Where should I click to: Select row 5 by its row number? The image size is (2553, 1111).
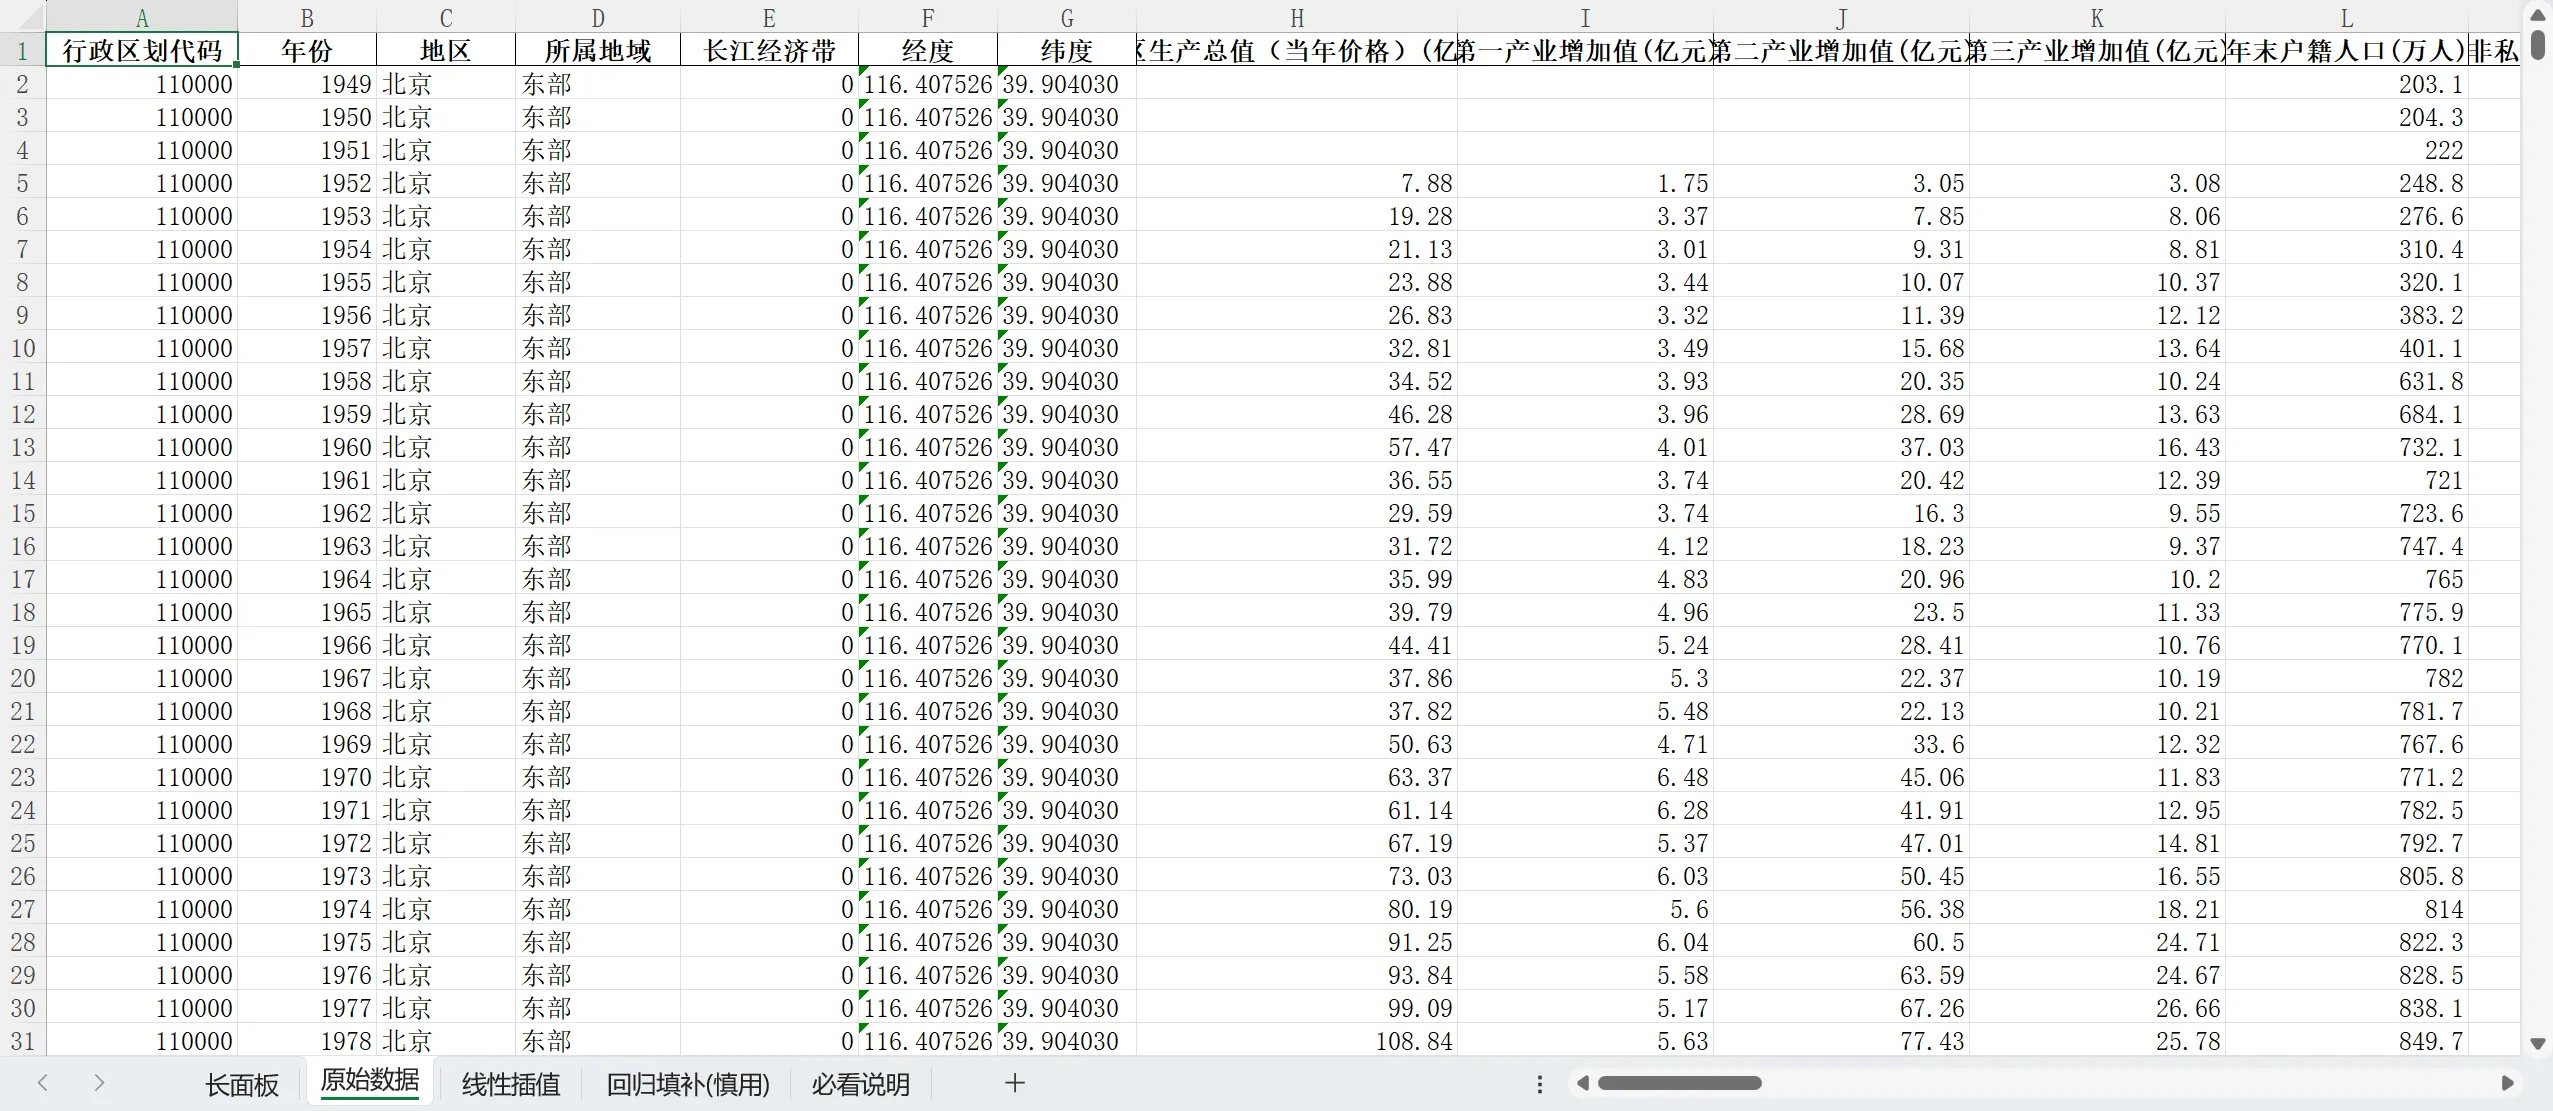[22, 182]
